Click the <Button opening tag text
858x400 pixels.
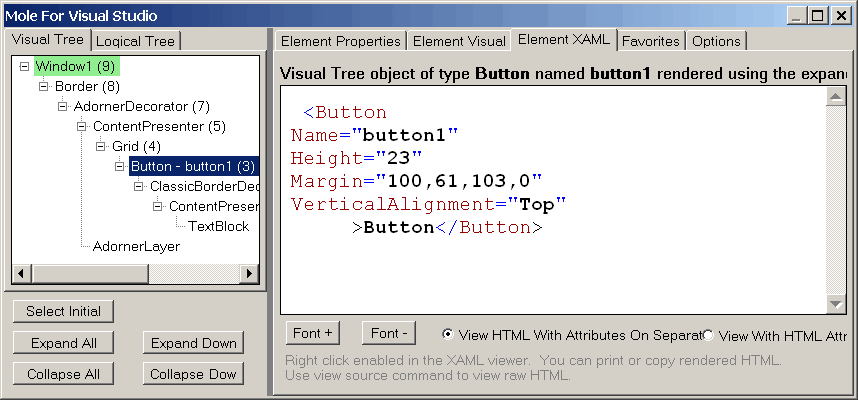coord(345,113)
